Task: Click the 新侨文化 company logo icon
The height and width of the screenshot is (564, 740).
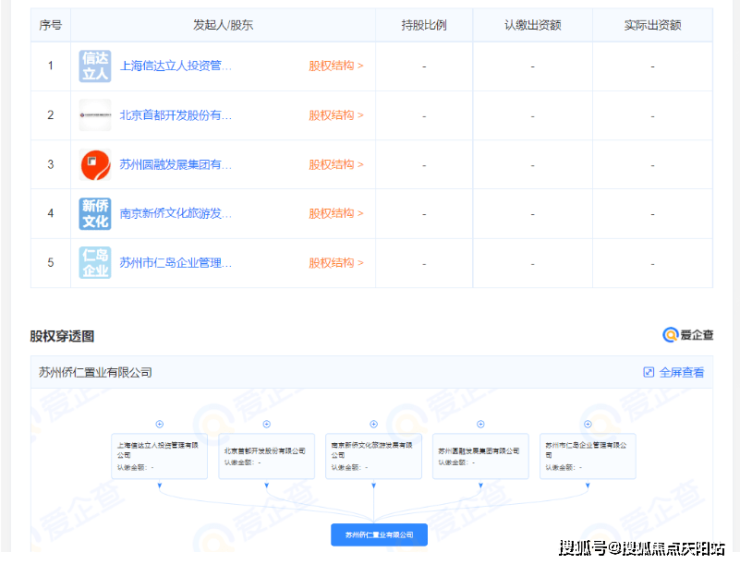Action: (95, 214)
